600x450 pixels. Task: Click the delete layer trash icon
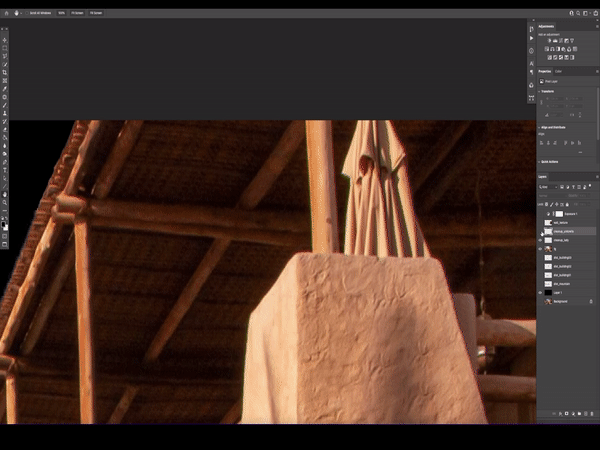point(592,414)
